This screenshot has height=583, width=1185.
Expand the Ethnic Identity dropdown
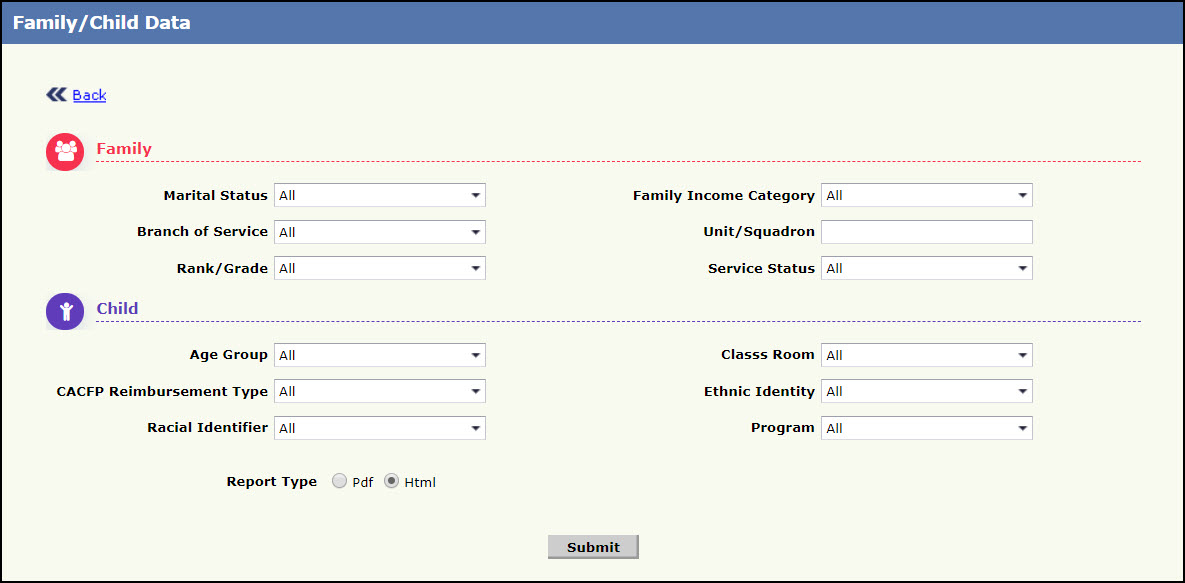pyautogui.click(x=926, y=392)
